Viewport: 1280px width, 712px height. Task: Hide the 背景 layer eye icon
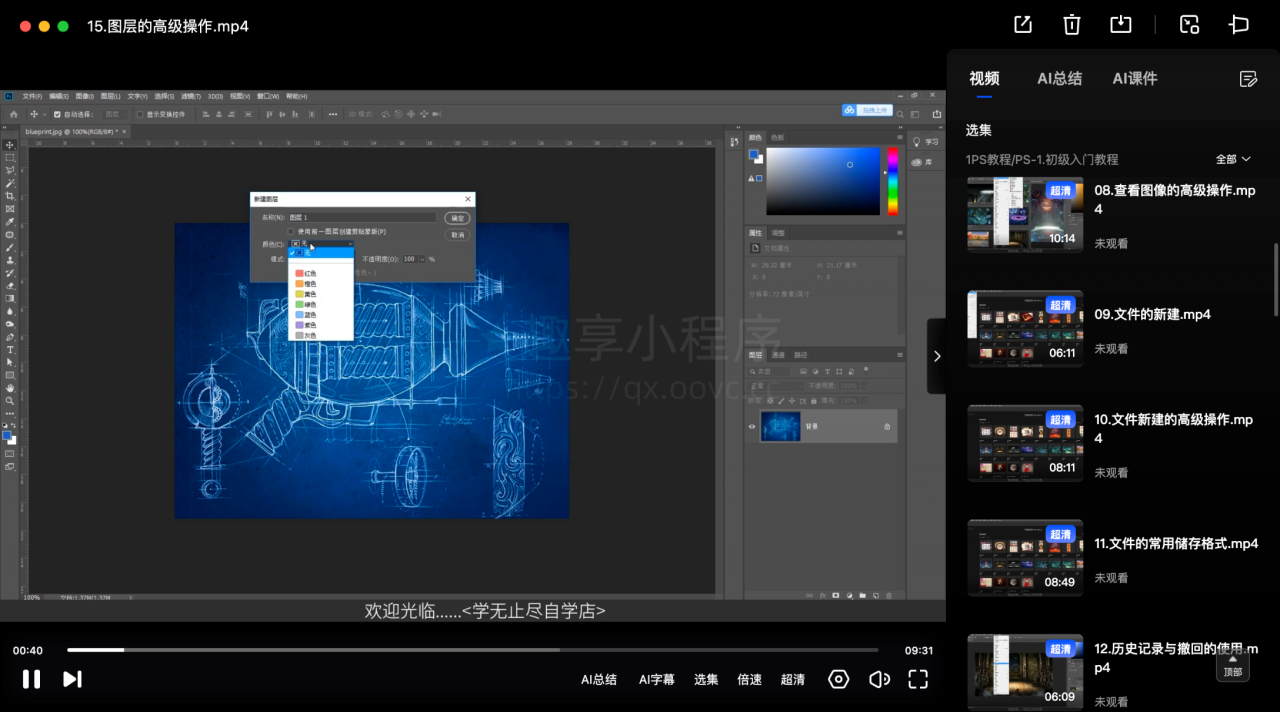coord(752,427)
